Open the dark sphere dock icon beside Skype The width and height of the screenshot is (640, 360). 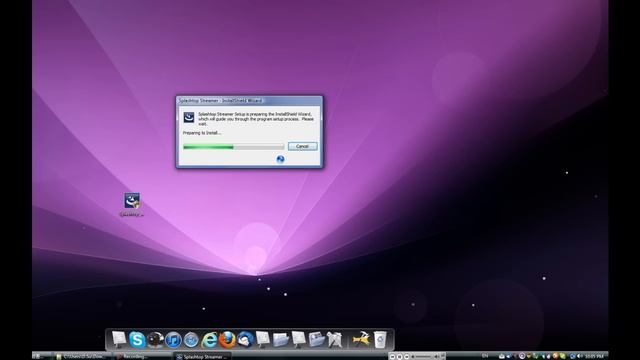tap(155, 340)
